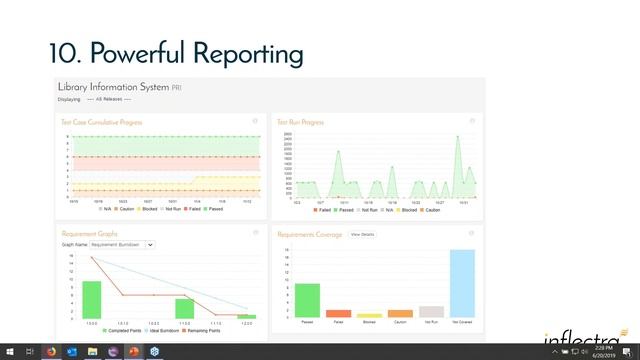Open the All Releases displaying selector

pos(109,99)
